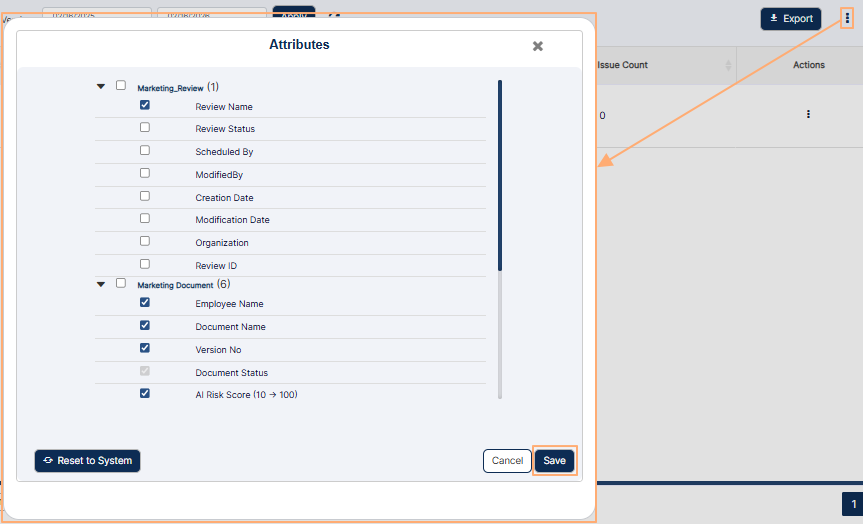
Task: Click the Review Name label text
Action: tap(224, 107)
